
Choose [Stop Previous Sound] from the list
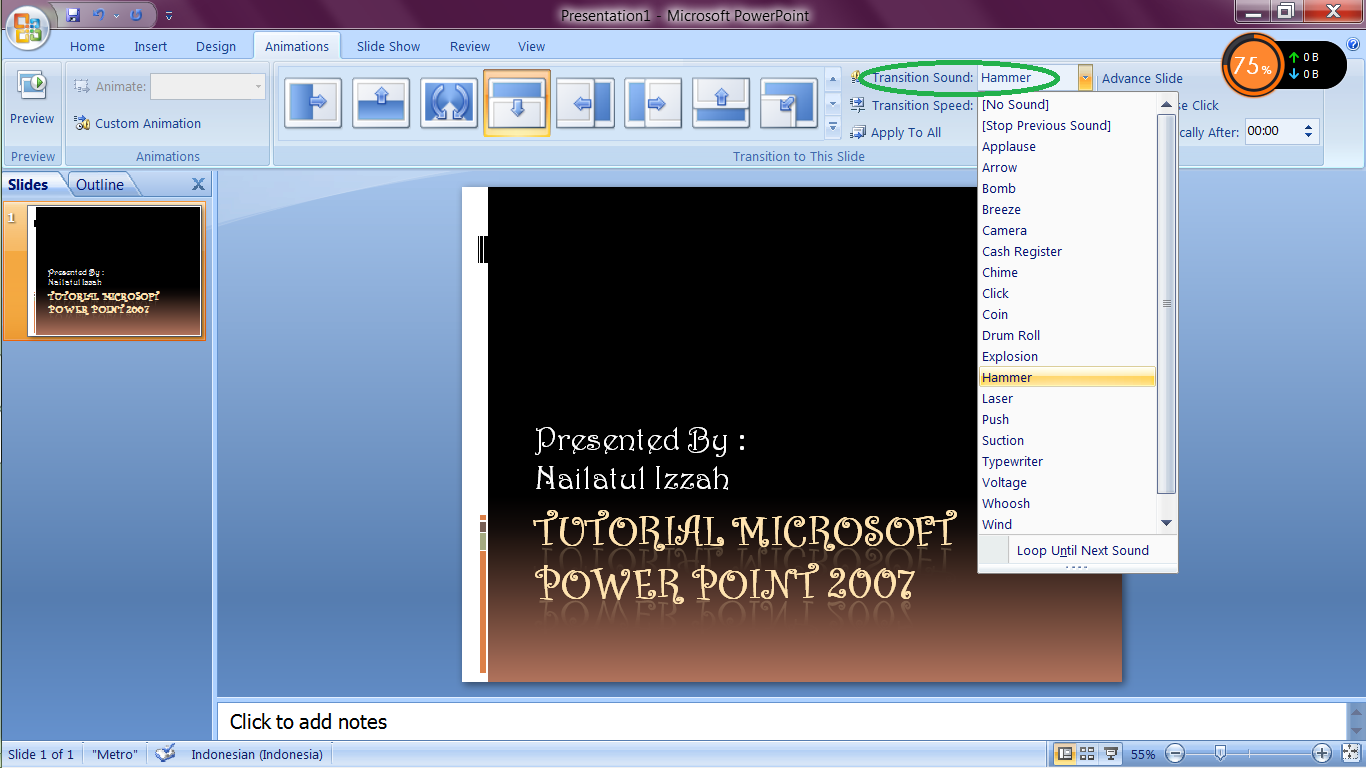[x=1066, y=125]
